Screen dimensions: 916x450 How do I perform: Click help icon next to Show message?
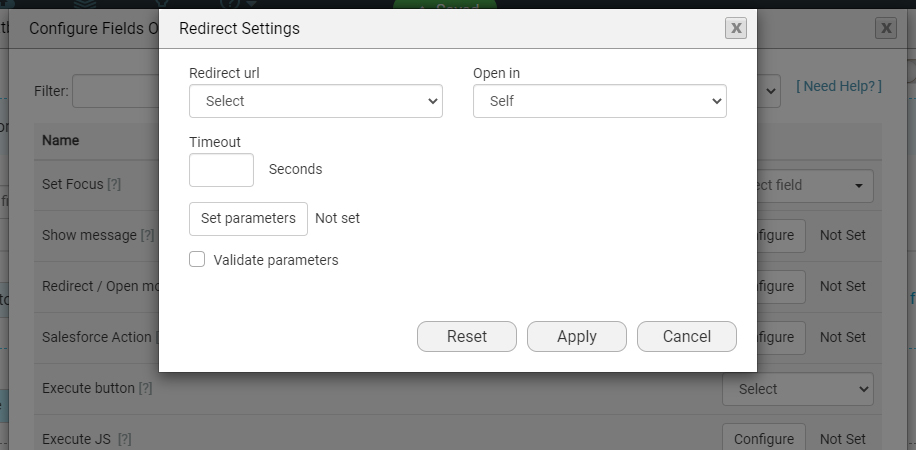pos(148,236)
